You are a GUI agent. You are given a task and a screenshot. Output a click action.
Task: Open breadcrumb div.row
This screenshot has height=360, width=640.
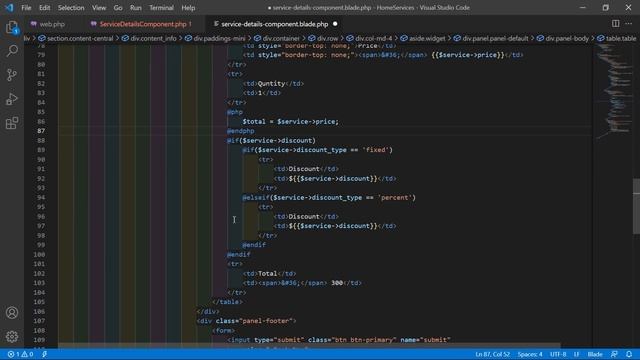[x=328, y=38]
